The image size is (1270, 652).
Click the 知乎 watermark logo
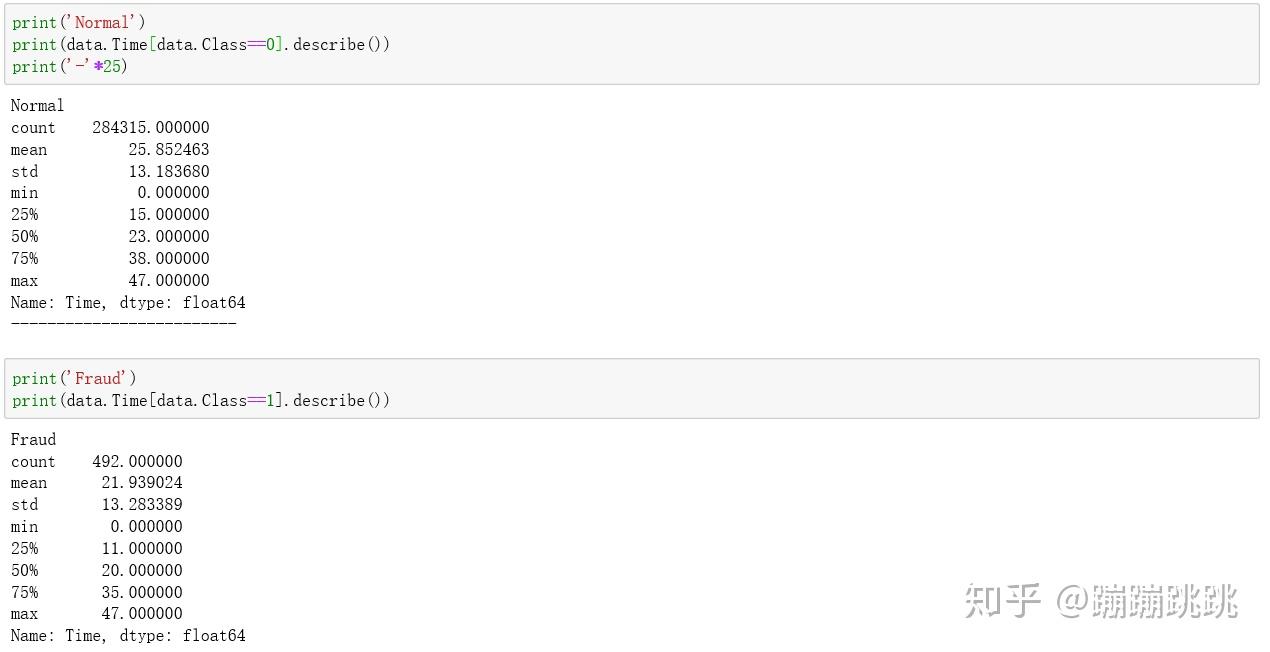pyautogui.click(x=1002, y=600)
